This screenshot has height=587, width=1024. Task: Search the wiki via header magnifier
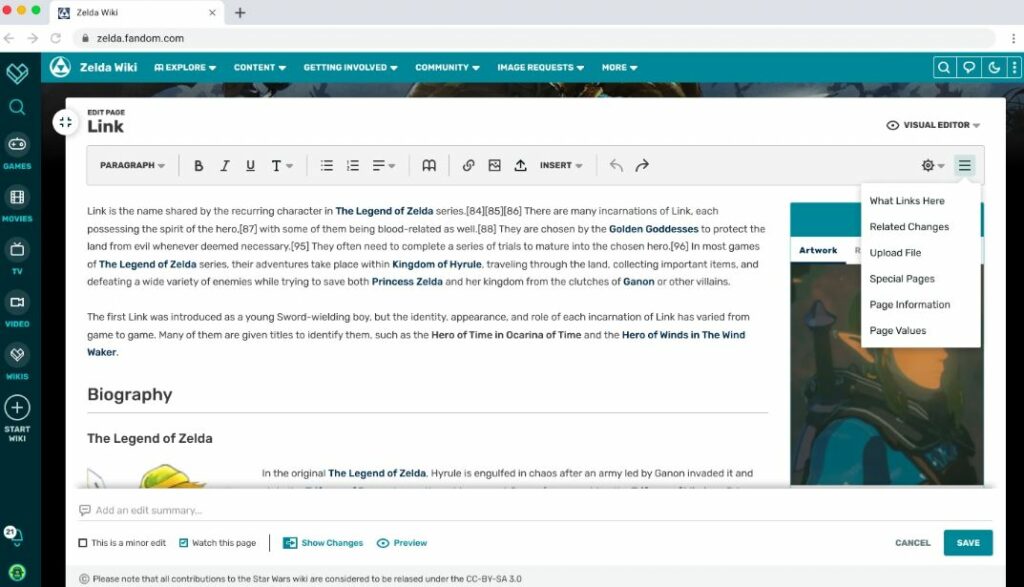[944, 67]
